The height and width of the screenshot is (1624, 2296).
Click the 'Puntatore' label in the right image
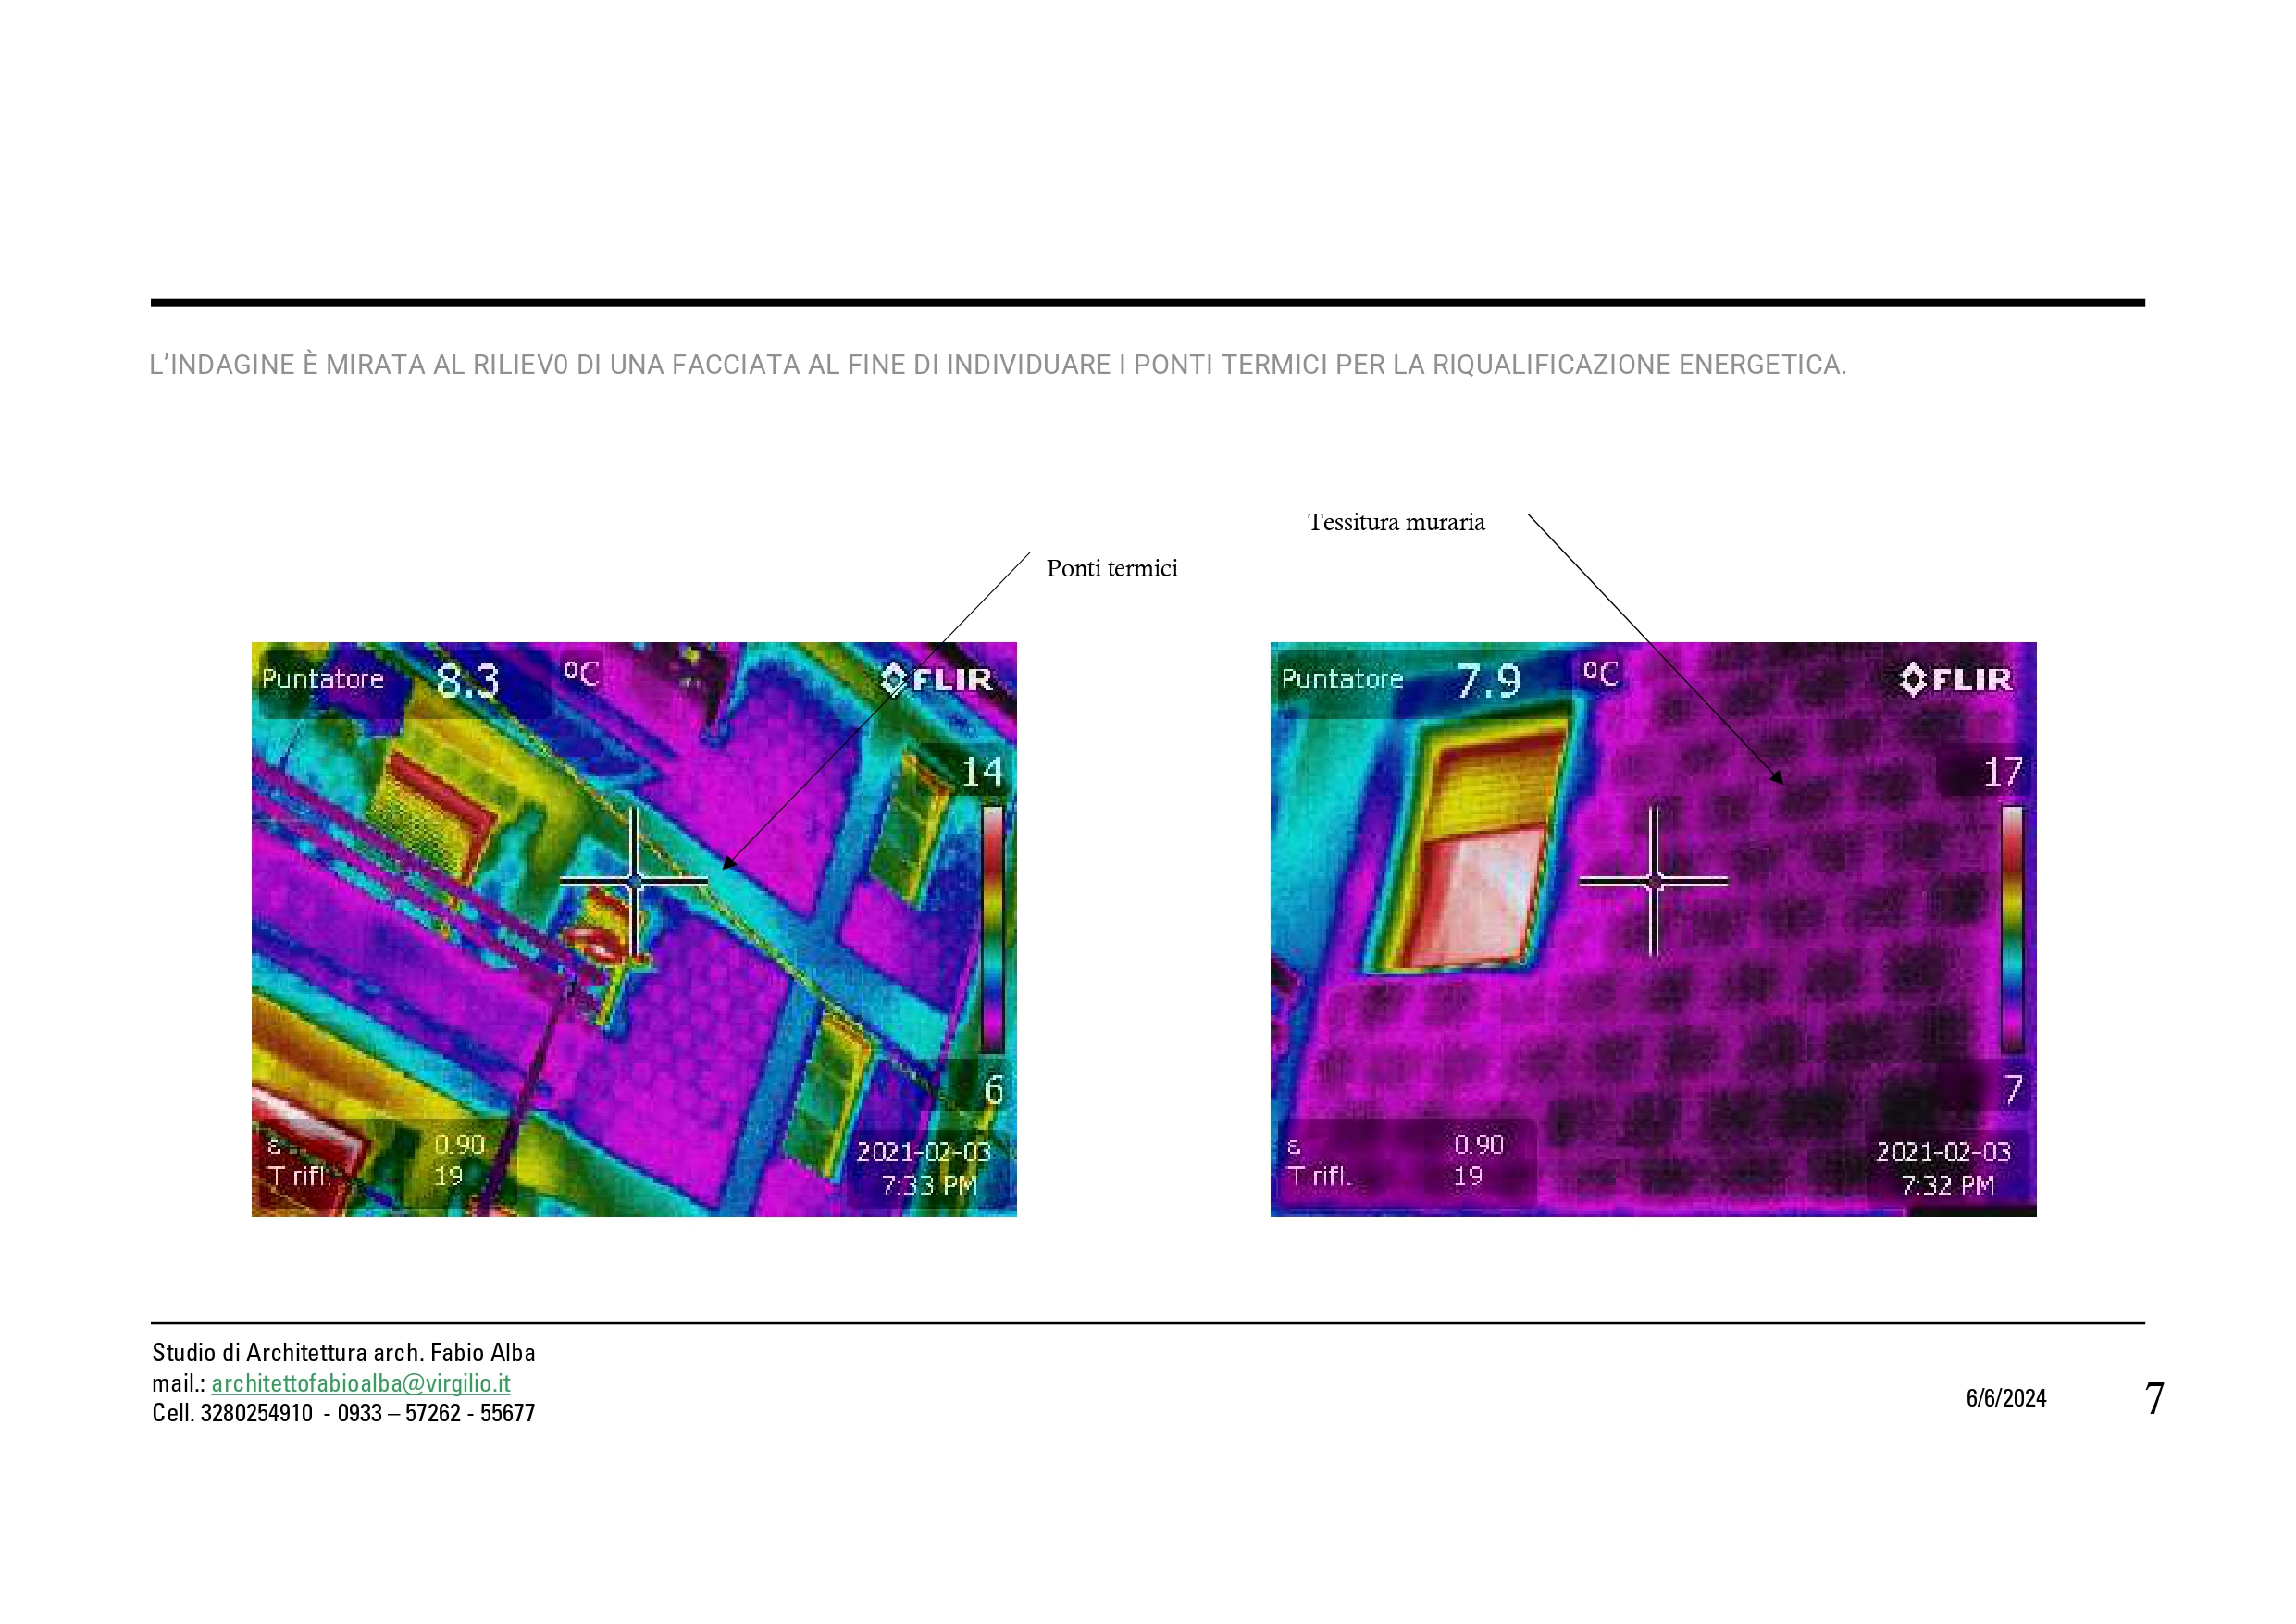(1342, 679)
